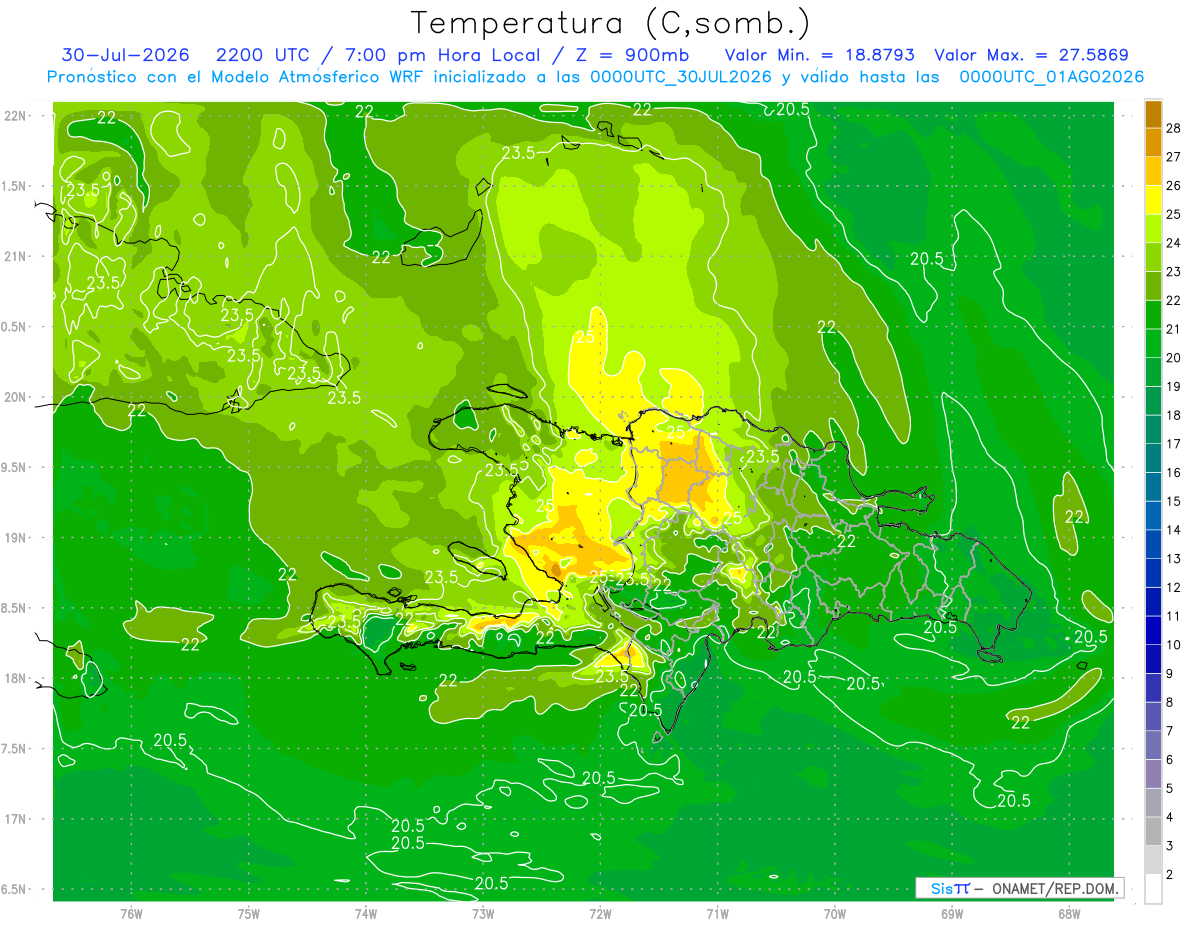
Task: Pick the deep blue legend swatch between 10 and 11
Action: 1153,630
